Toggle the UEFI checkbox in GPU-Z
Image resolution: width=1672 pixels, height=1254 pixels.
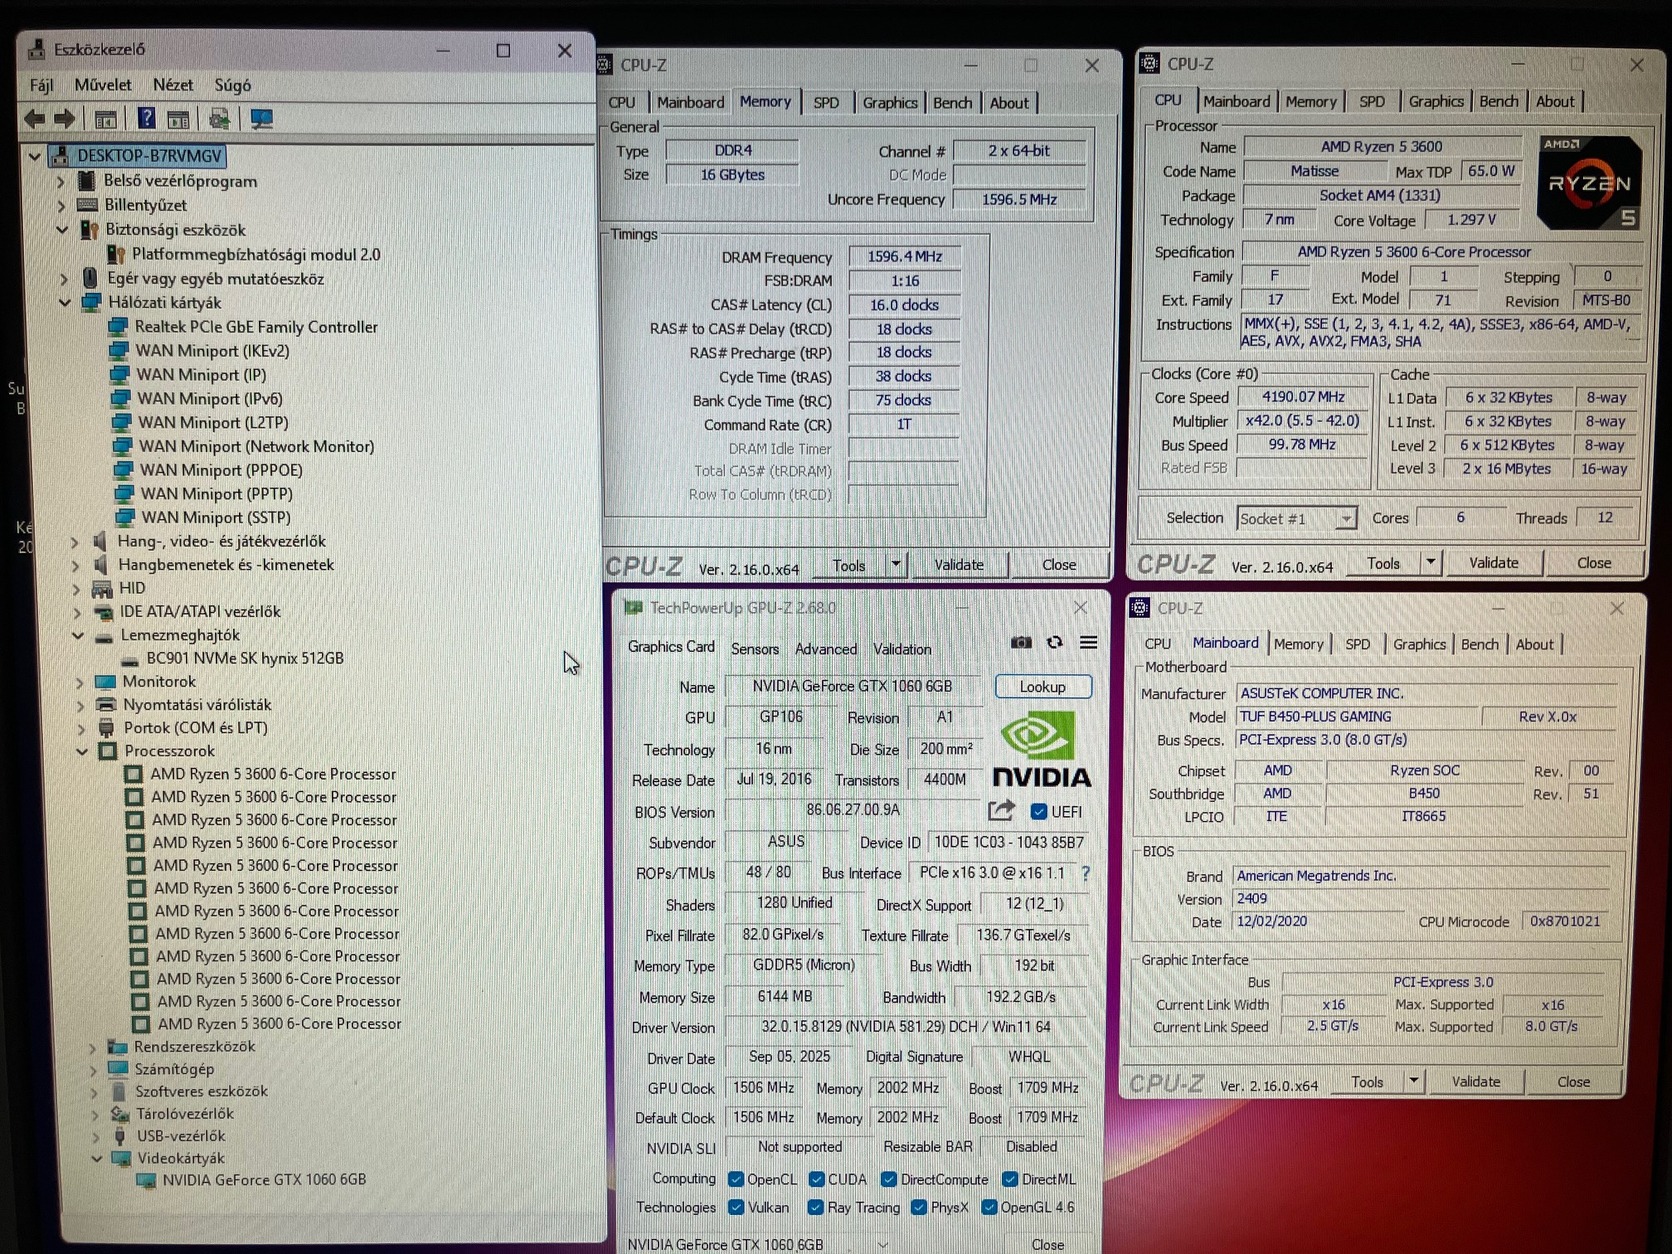(x=1039, y=811)
